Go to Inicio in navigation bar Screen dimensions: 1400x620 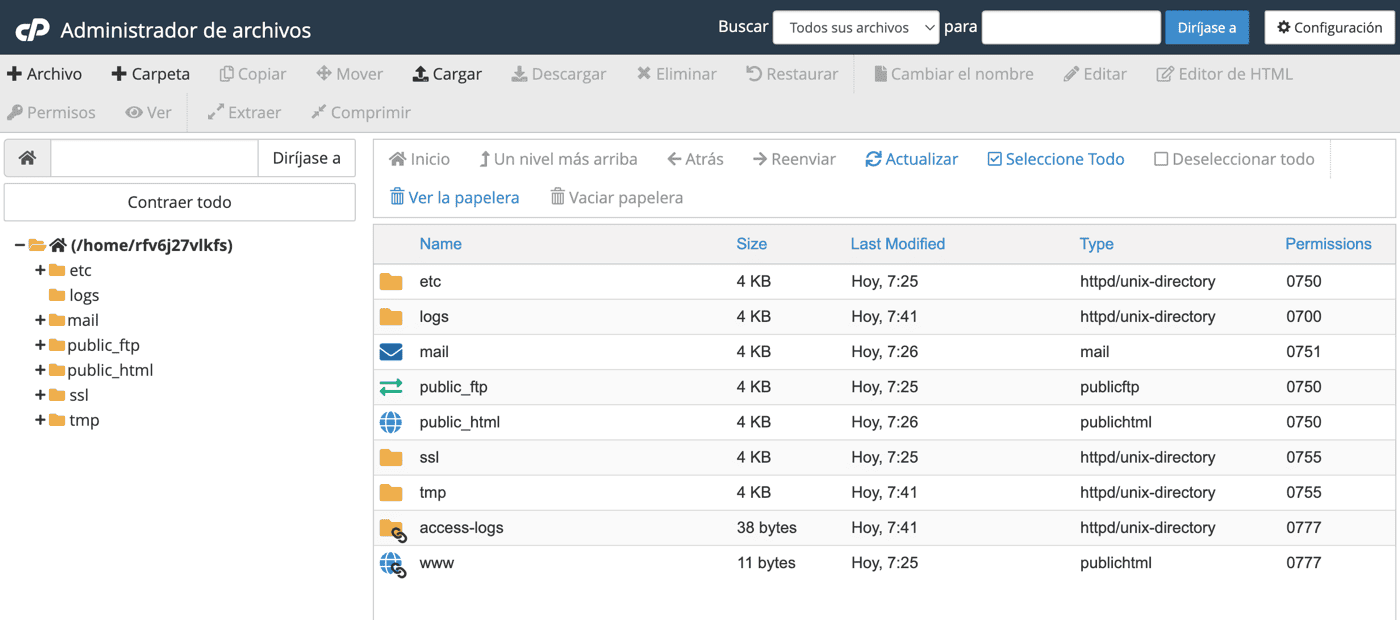click(x=420, y=159)
